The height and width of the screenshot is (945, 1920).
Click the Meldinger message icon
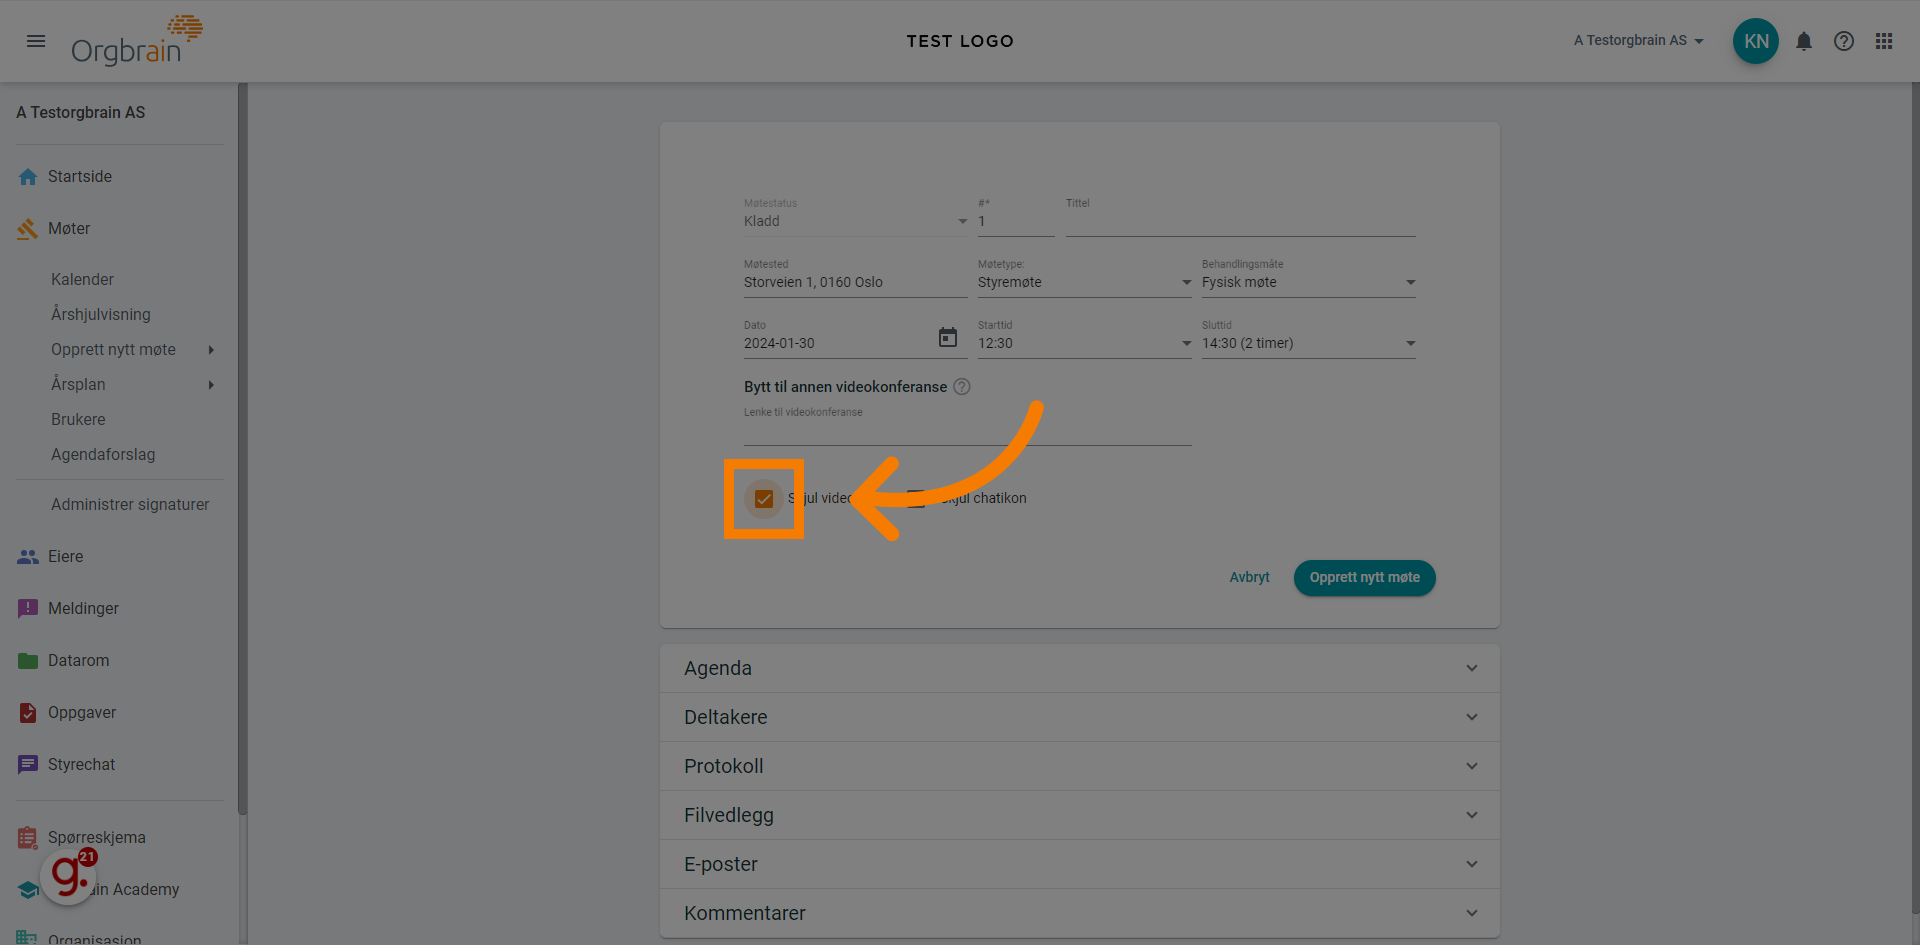pyautogui.click(x=28, y=609)
